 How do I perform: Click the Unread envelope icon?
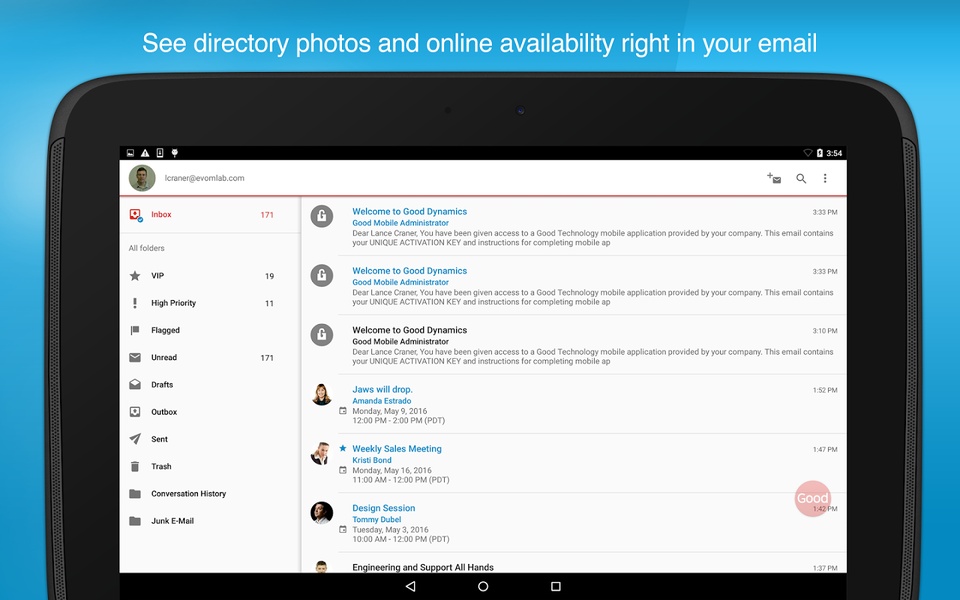(135, 358)
